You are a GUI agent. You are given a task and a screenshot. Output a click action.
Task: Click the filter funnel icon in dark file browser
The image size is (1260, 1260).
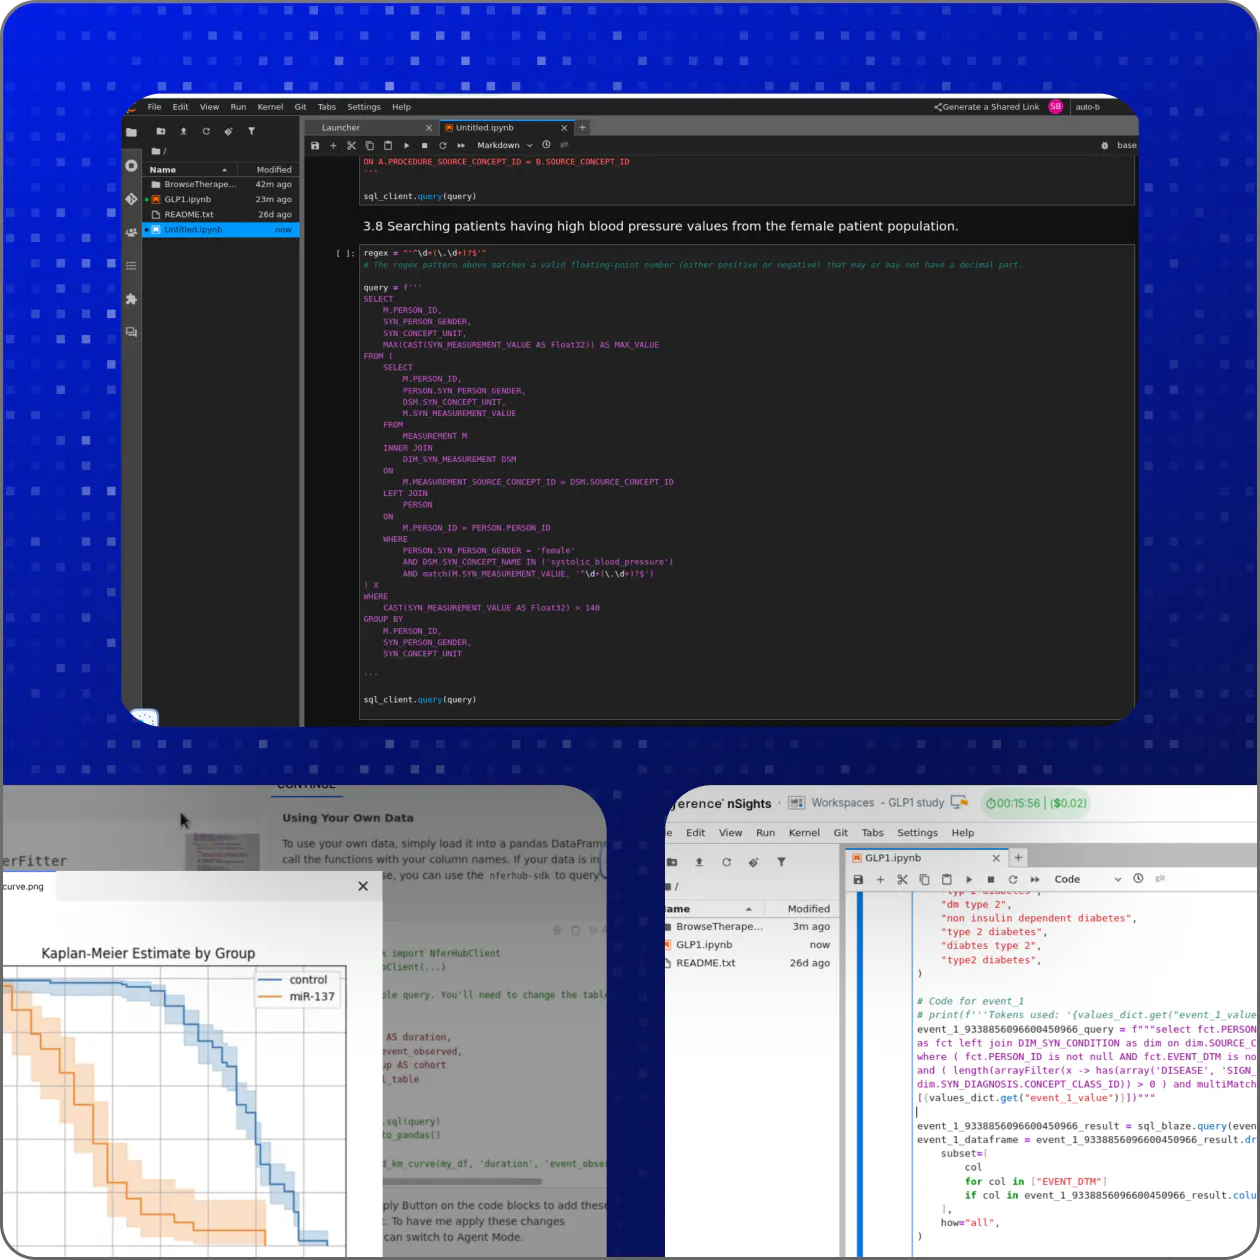pyautogui.click(x=251, y=131)
